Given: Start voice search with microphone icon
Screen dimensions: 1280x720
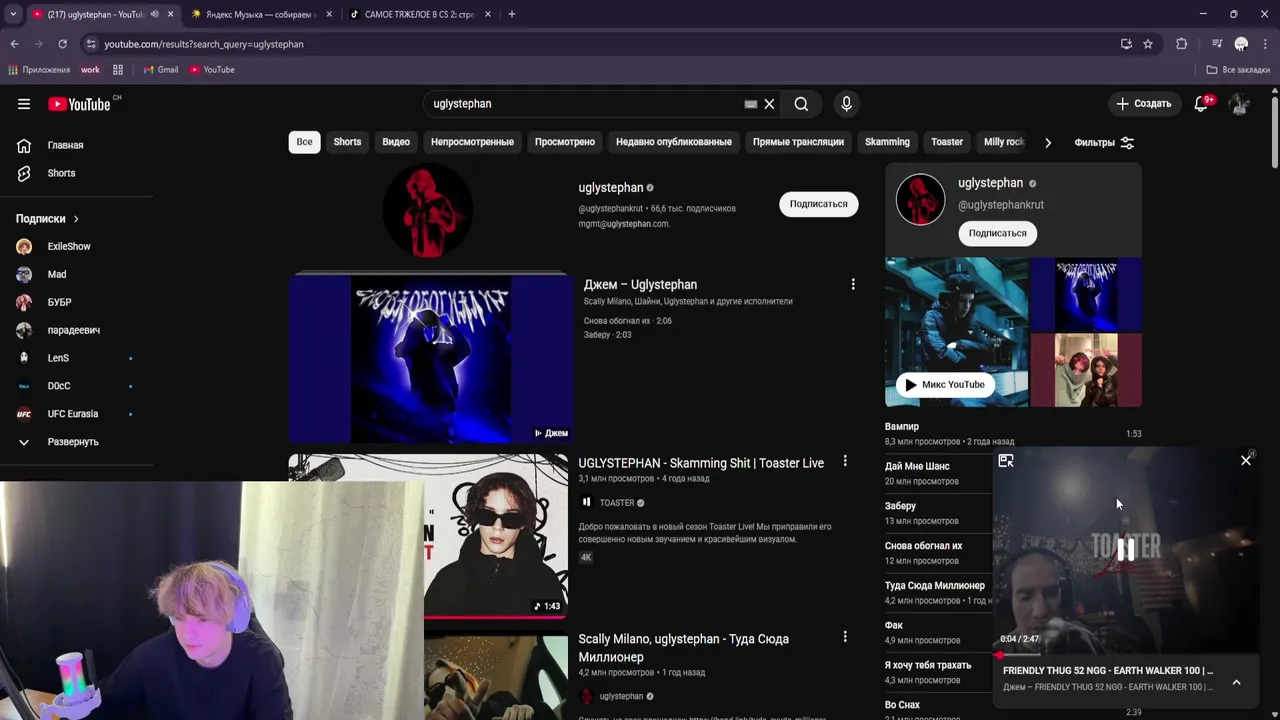Looking at the screenshot, I should point(846,104).
